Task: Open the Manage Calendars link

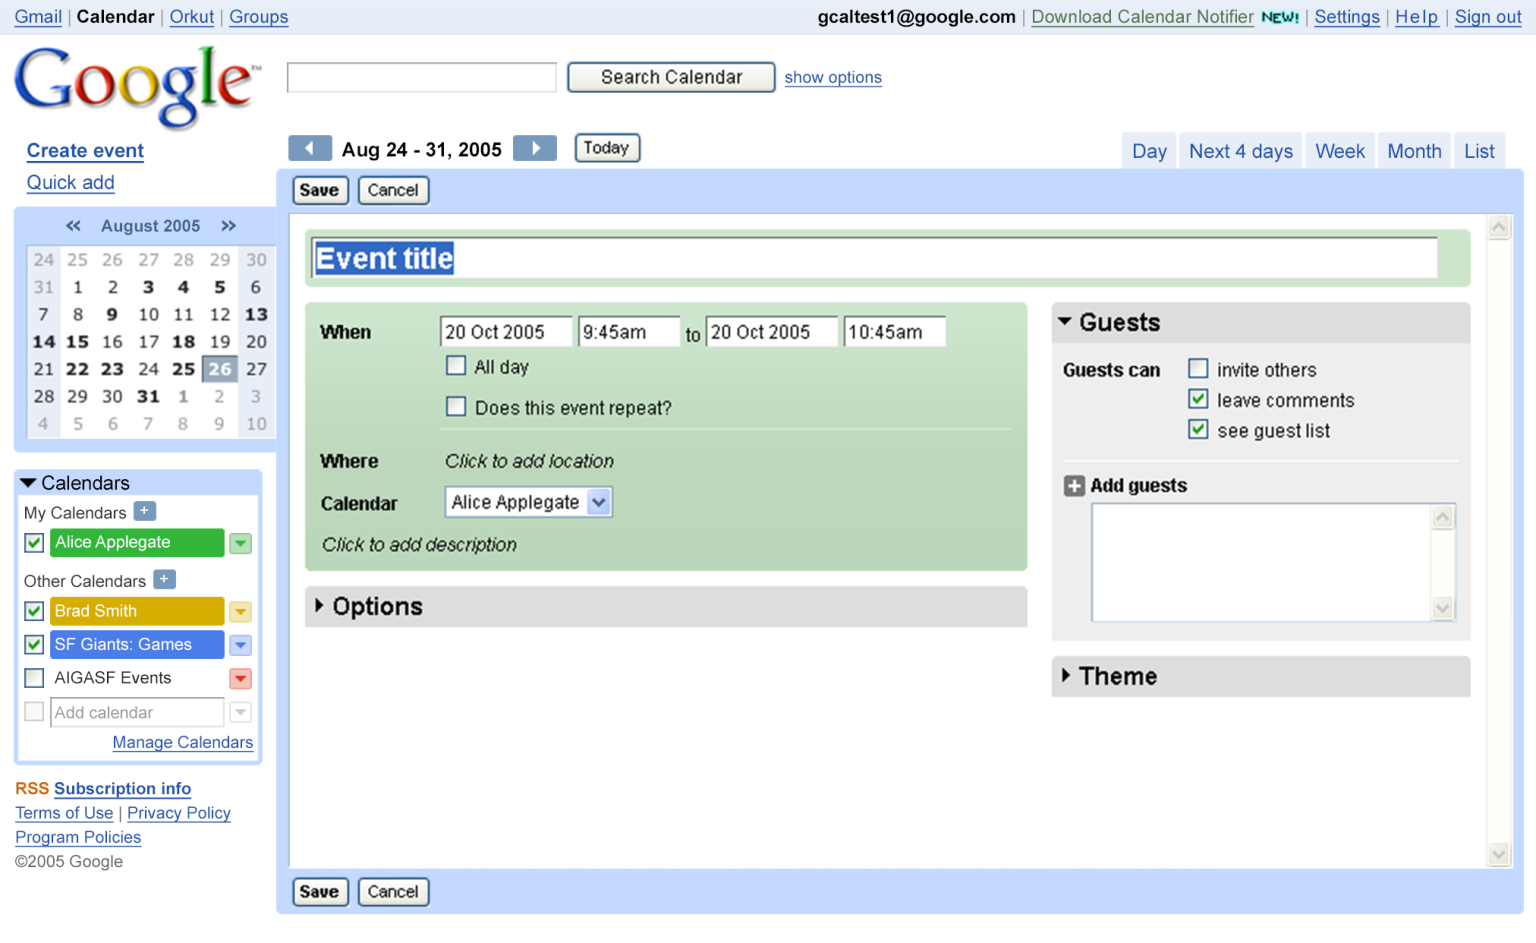Action: click(183, 742)
